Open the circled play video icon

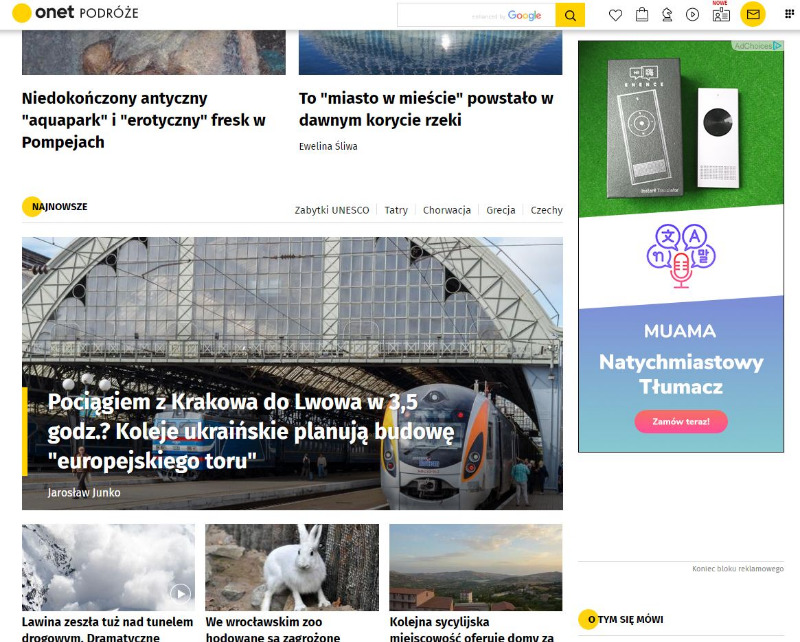[x=692, y=15]
